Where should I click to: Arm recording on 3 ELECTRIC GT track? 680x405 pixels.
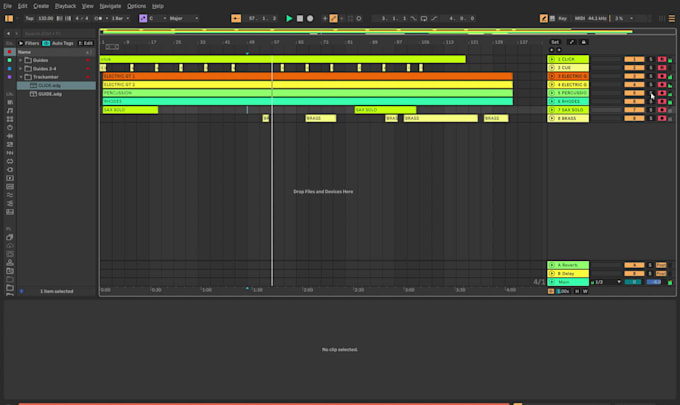pyautogui.click(x=662, y=76)
